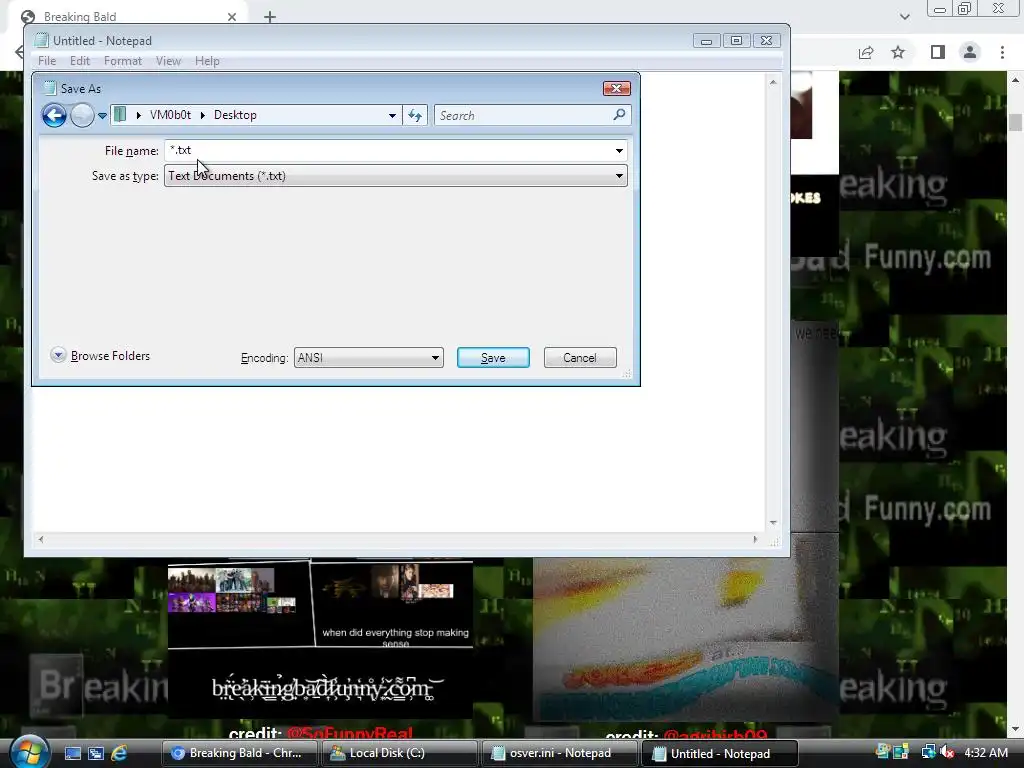1024x768 pixels.
Task: Click the taskbar clock 4:32 AM
Action: pyautogui.click(x=986, y=752)
